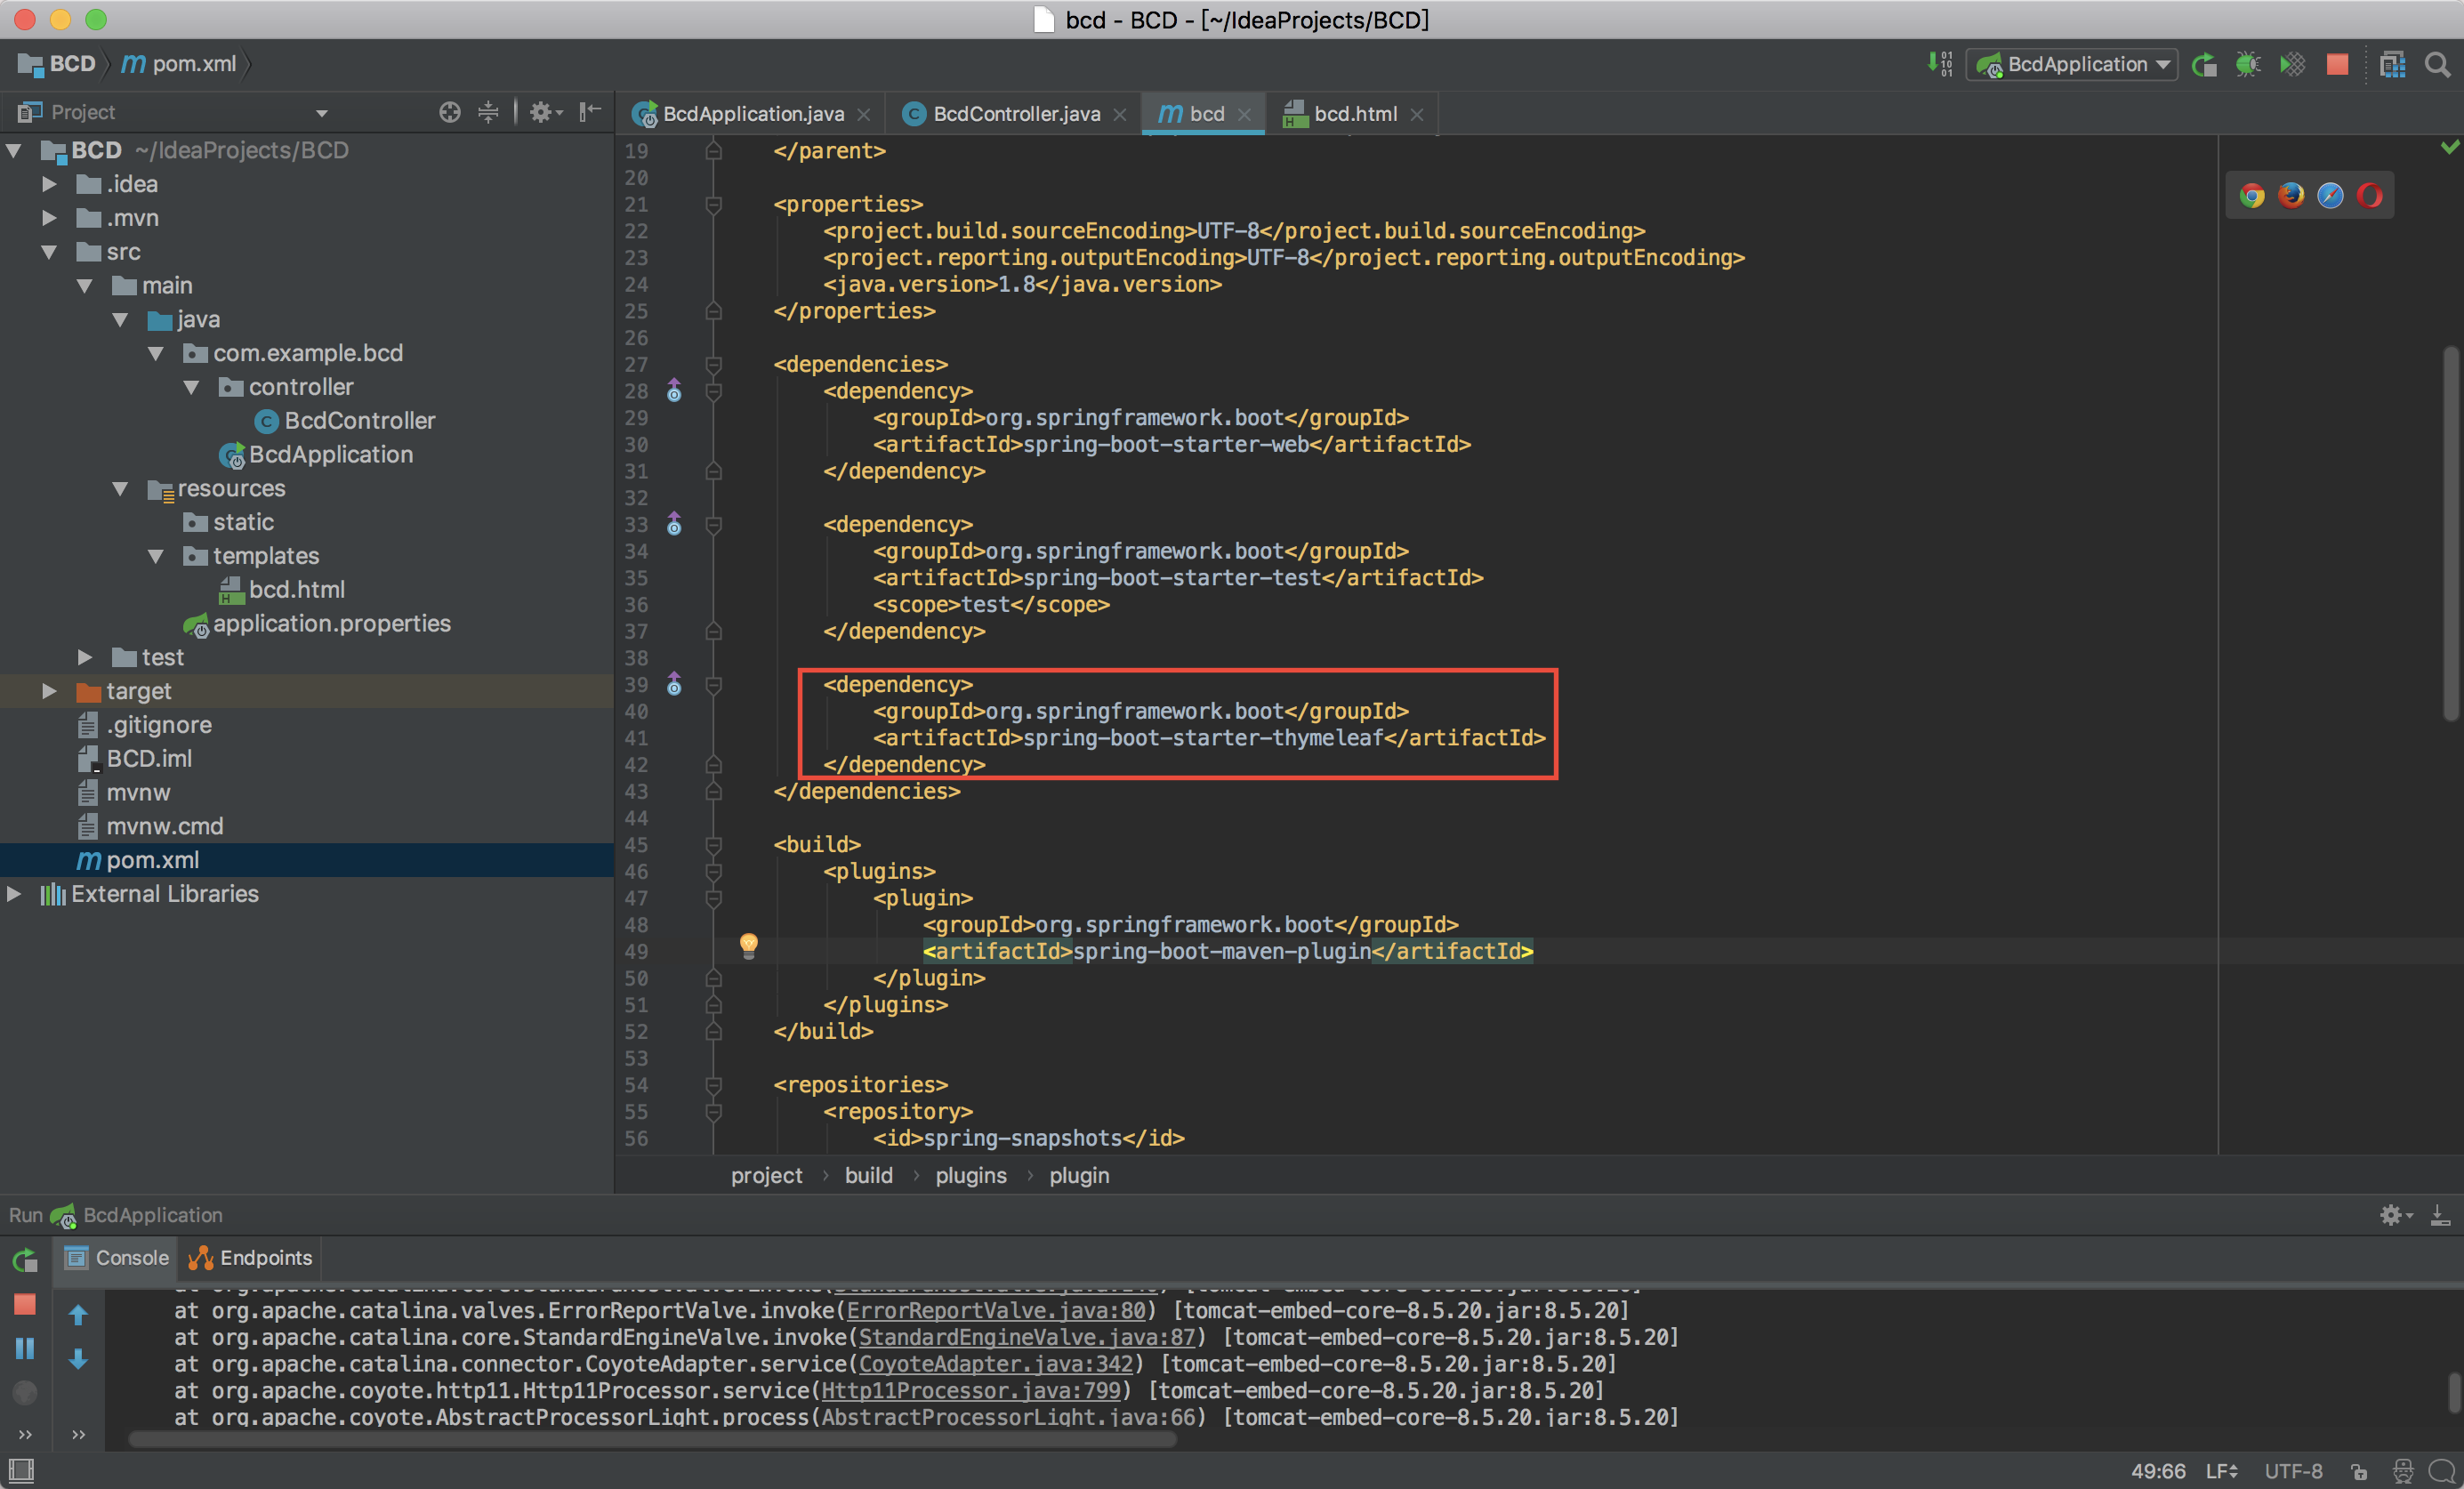Open application.properties in project tree
The width and height of the screenshot is (2464, 1489).
pyautogui.click(x=331, y=624)
